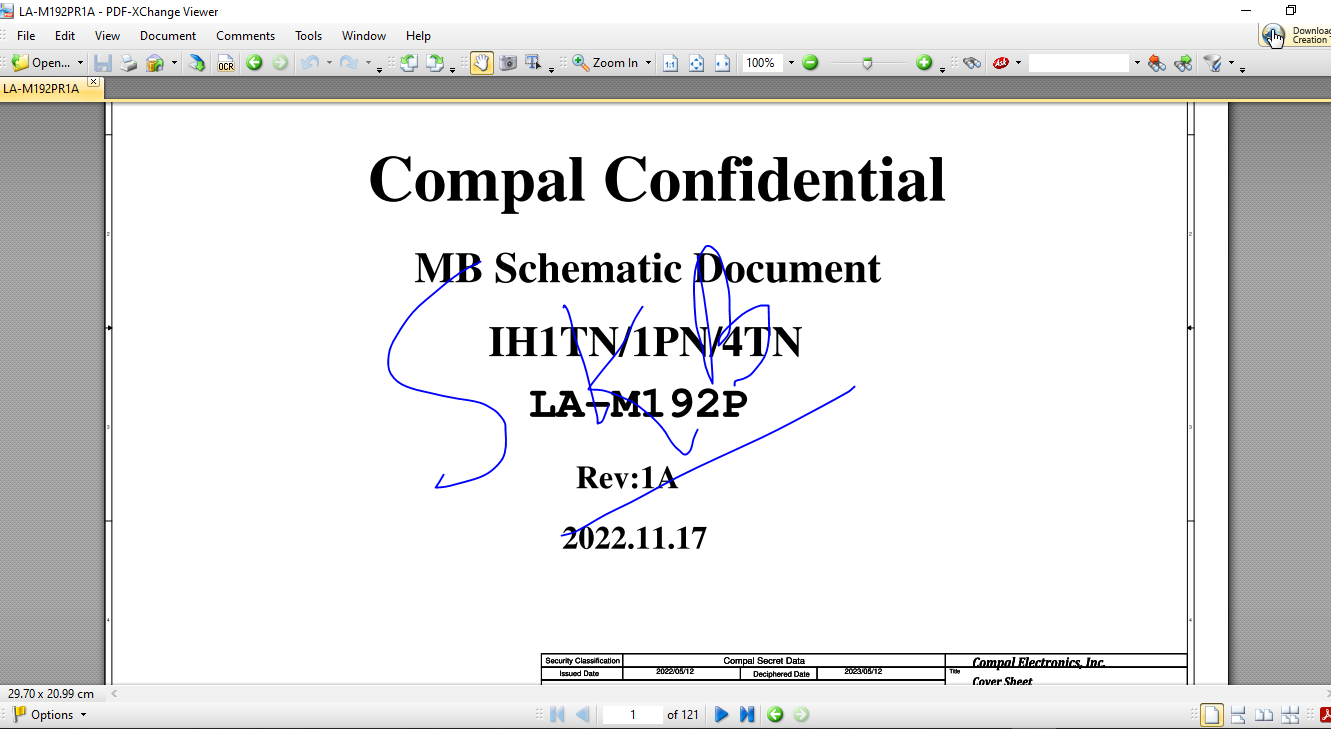Jump to the last page
The width and height of the screenshot is (1331, 729).
(747, 715)
